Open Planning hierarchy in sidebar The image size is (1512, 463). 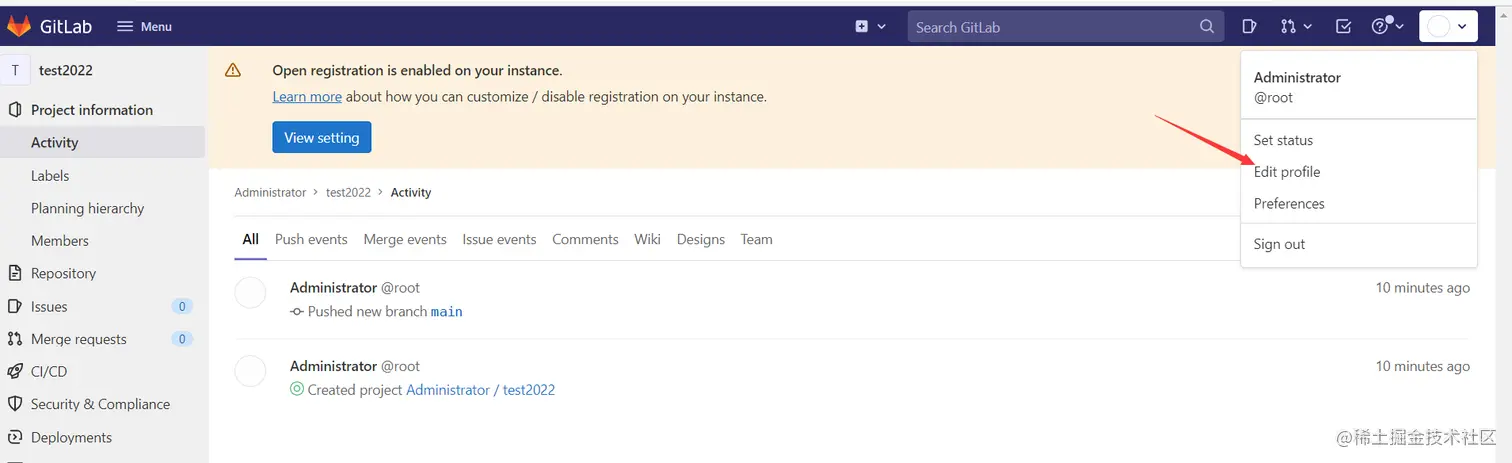(x=88, y=208)
